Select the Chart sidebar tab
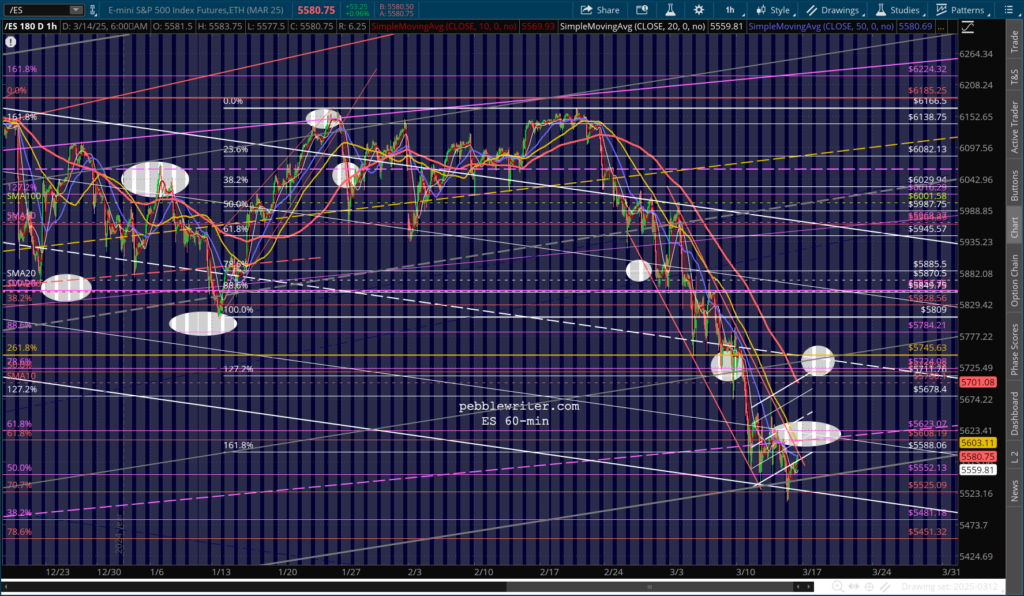The height and width of the screenshot is (596, 1024). click(x=1014, y=227)
